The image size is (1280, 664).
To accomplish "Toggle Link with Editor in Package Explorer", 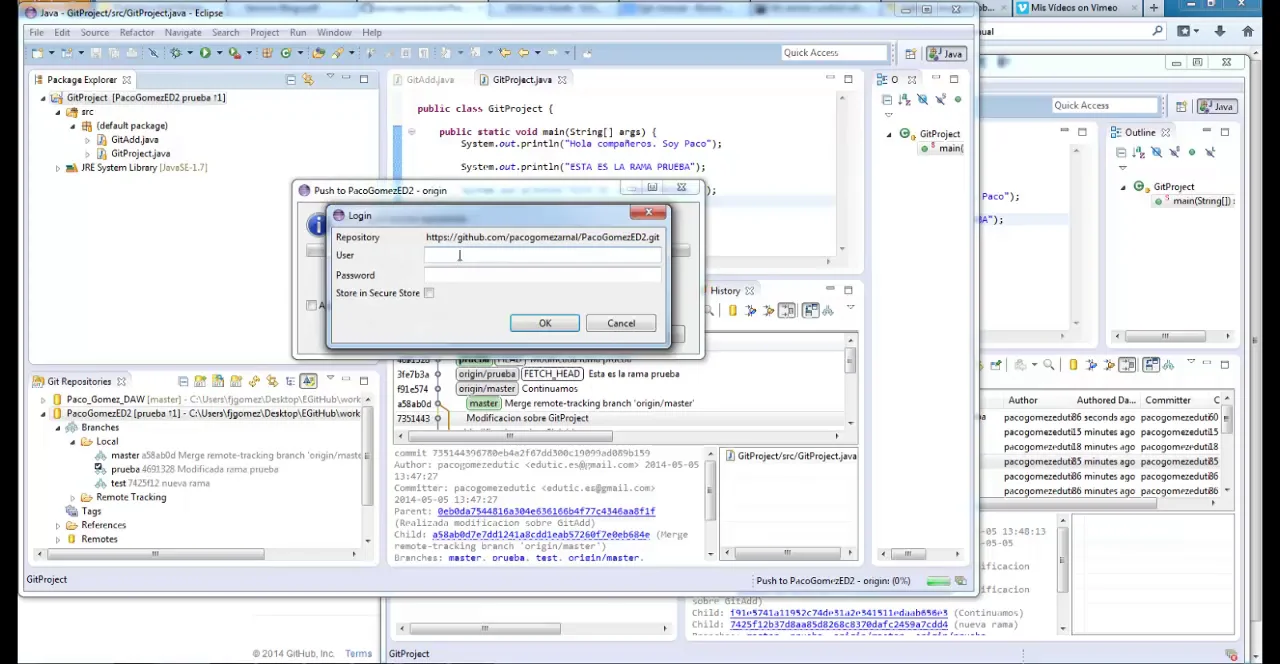I will click(307, 79).
